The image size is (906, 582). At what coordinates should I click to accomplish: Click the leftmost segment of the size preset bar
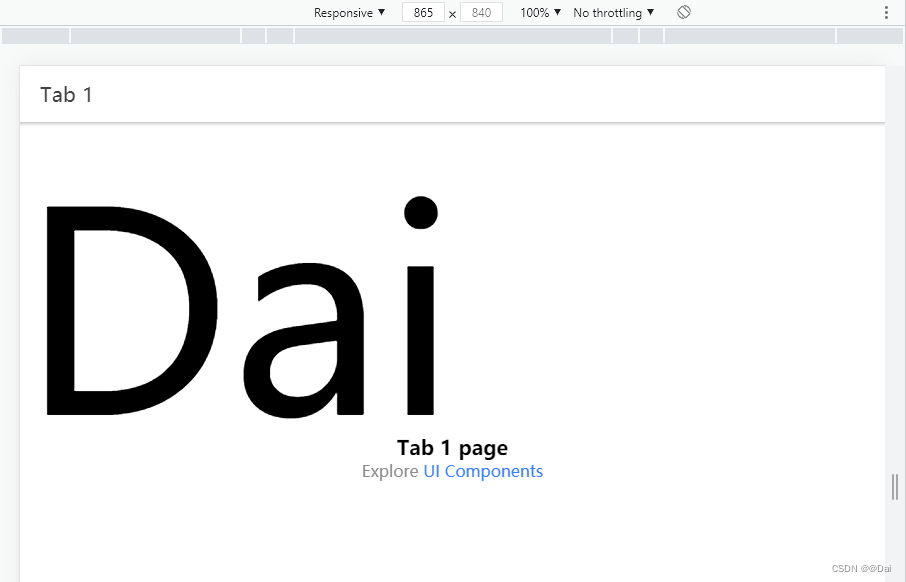(x=35, y=36)
